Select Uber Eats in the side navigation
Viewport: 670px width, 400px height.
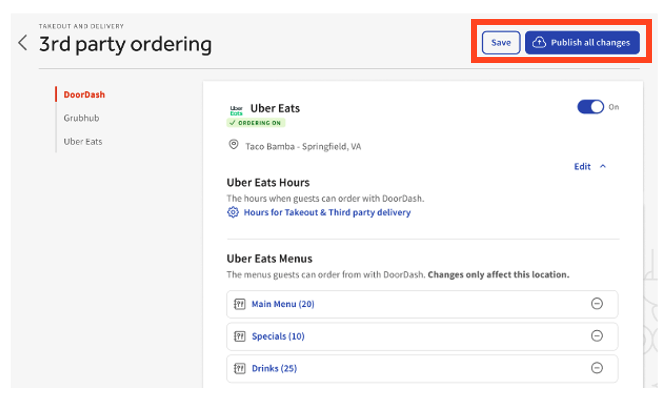point(83,141)
